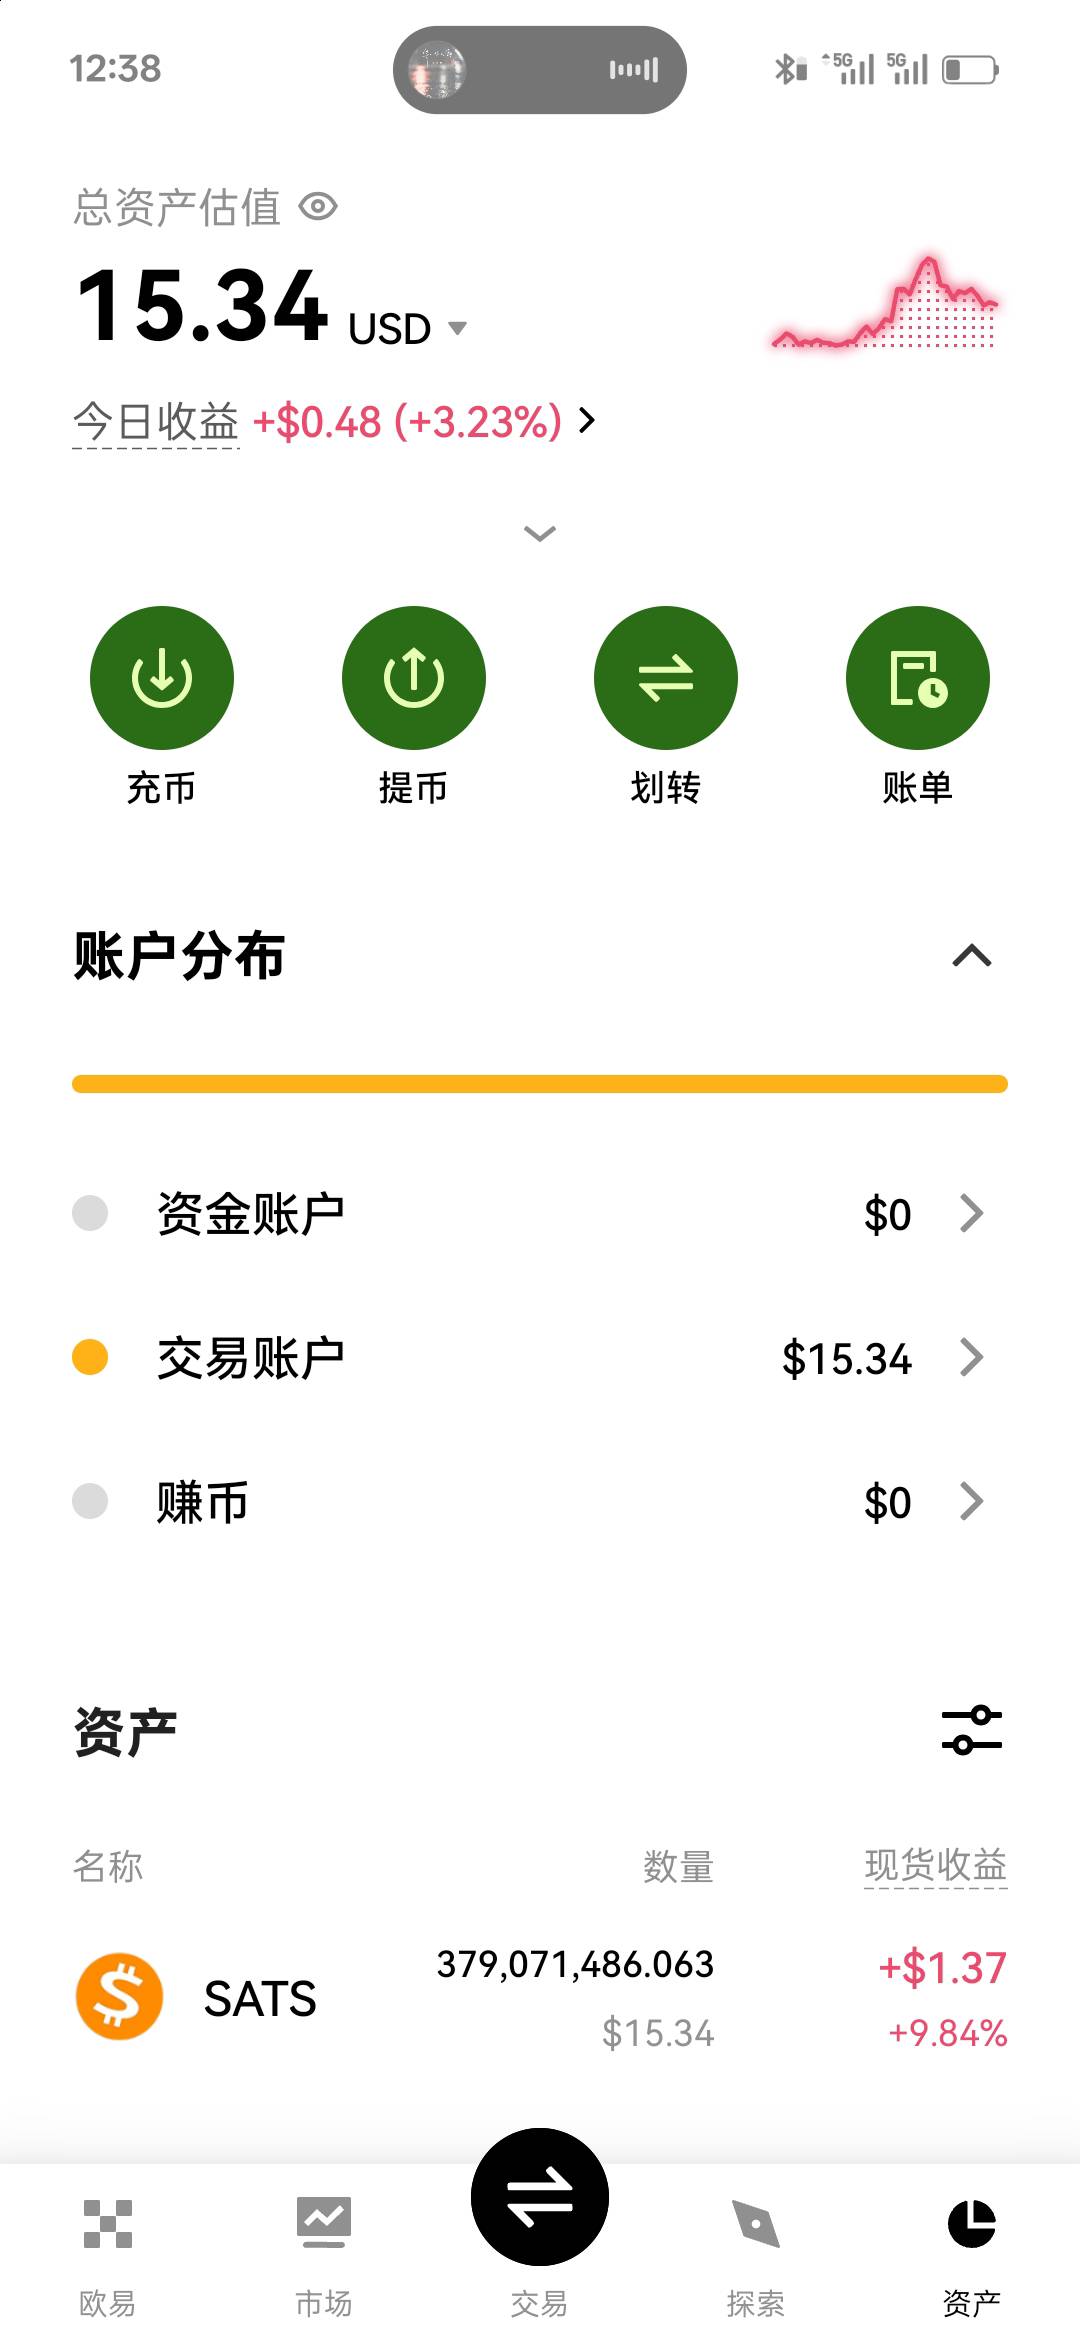Viewport: 1080px width, 2344px height.
Task: Tap the yellow account distribution bar
Action: tap(540, 1084)
